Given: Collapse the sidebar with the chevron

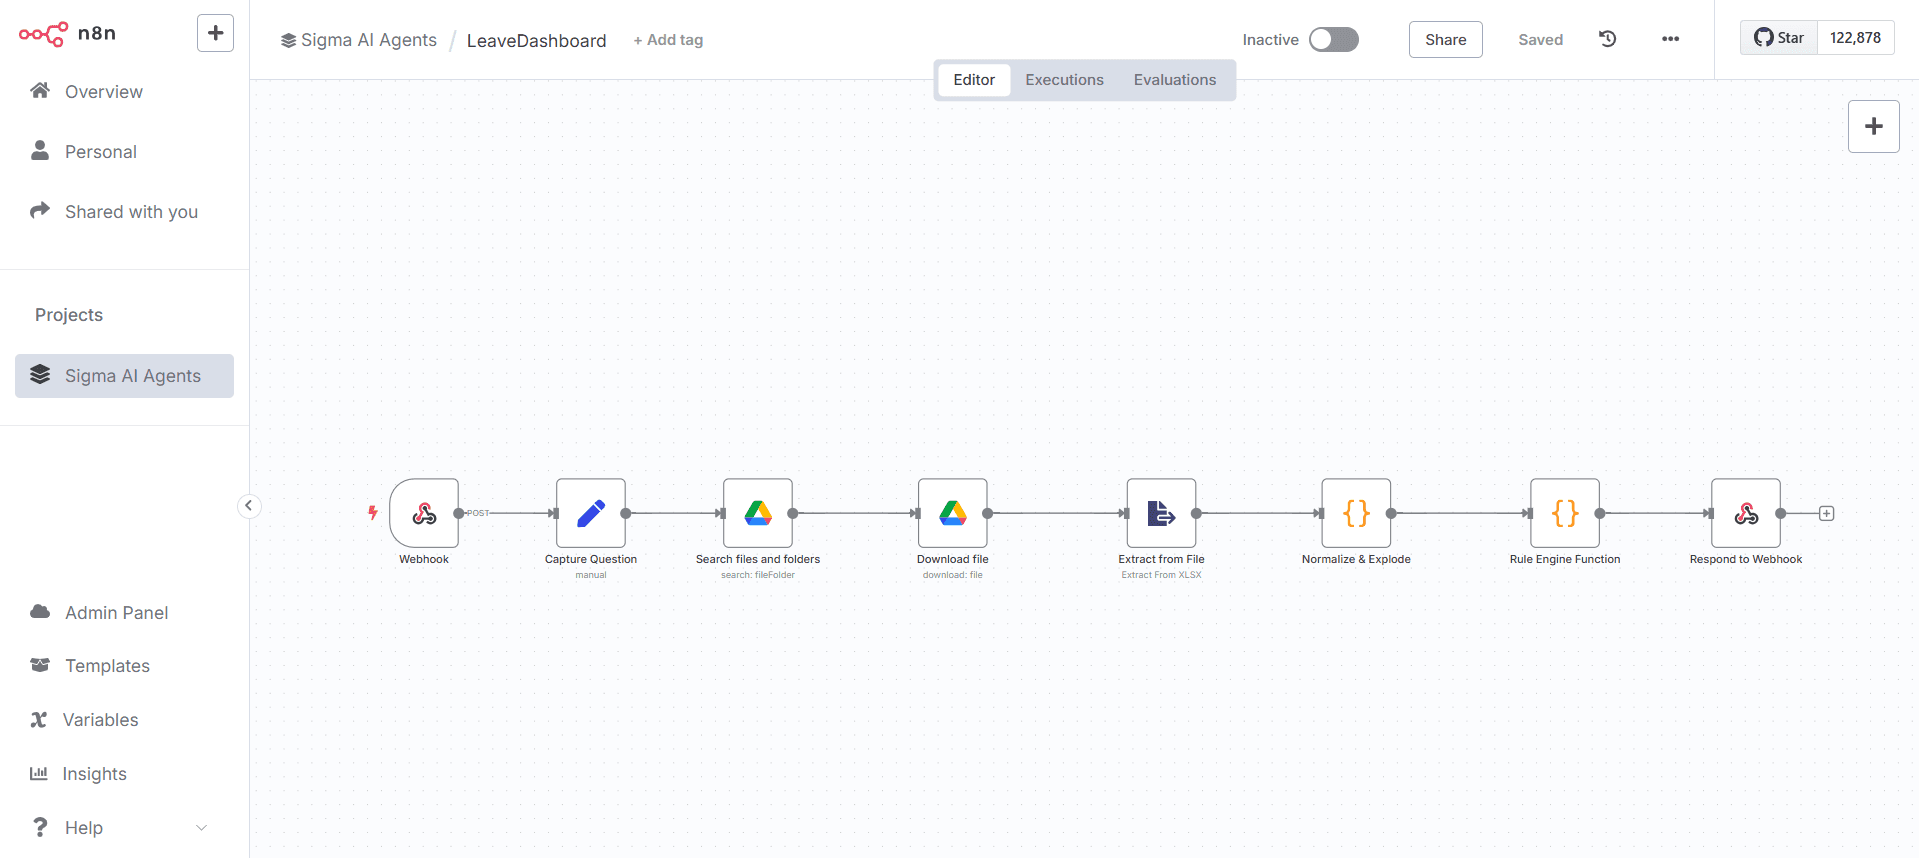Looking at the screenshot, I should [249, 506].
